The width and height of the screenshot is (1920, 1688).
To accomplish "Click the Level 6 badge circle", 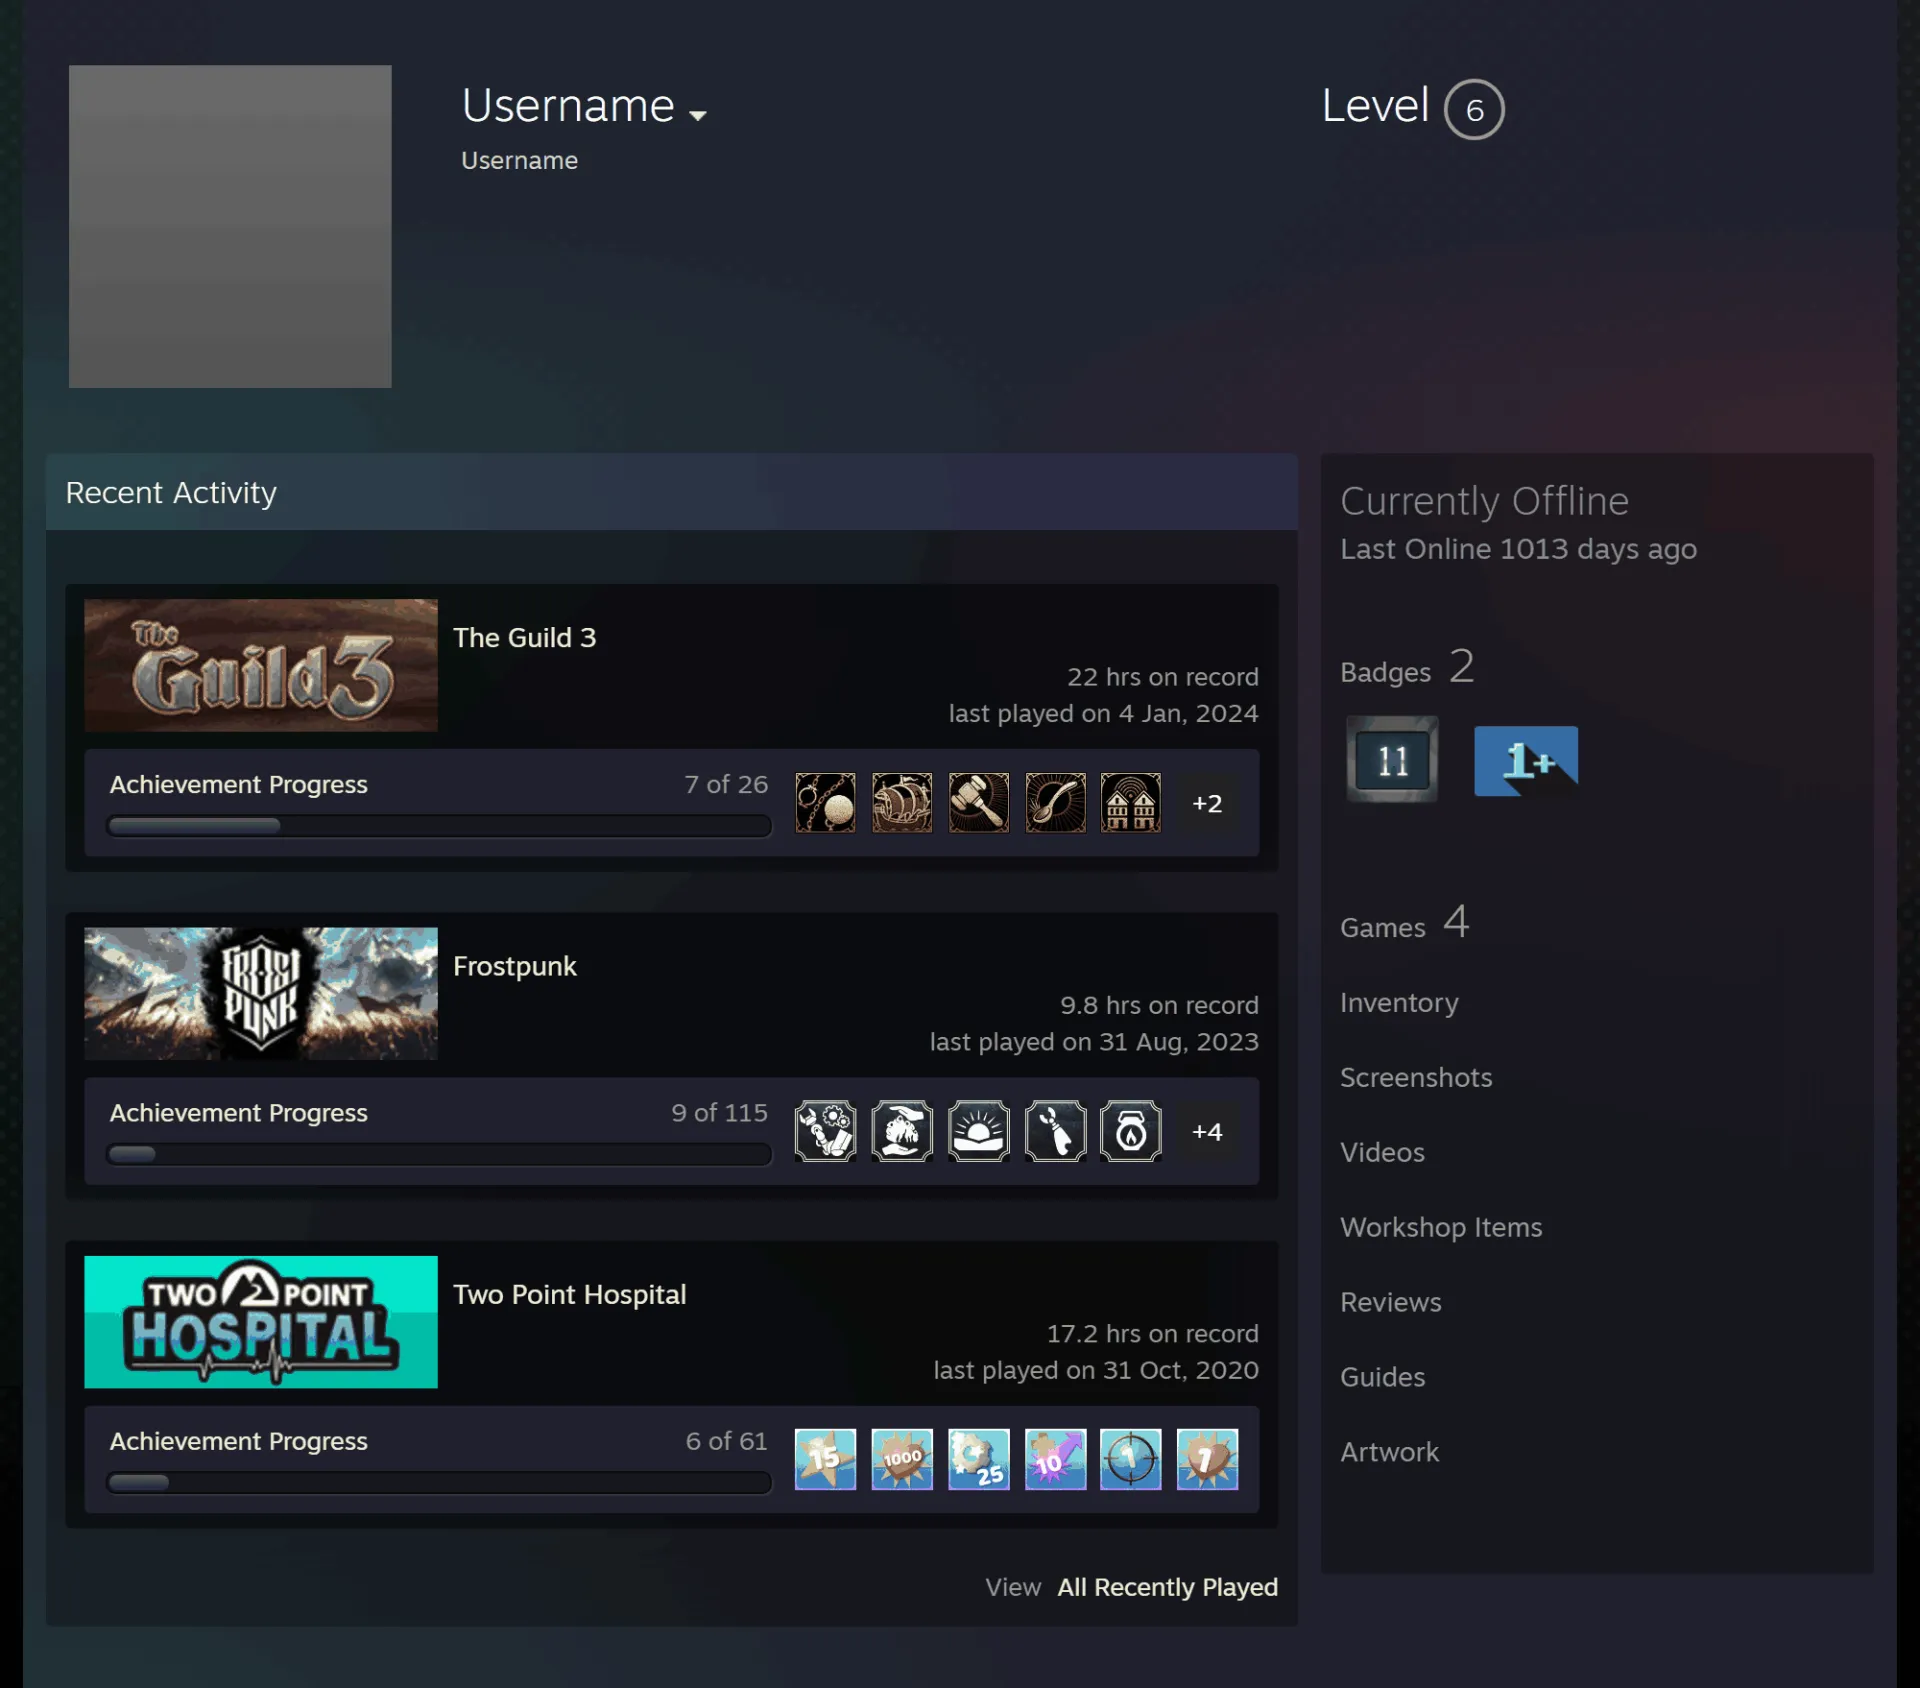I will [1474, 109].
